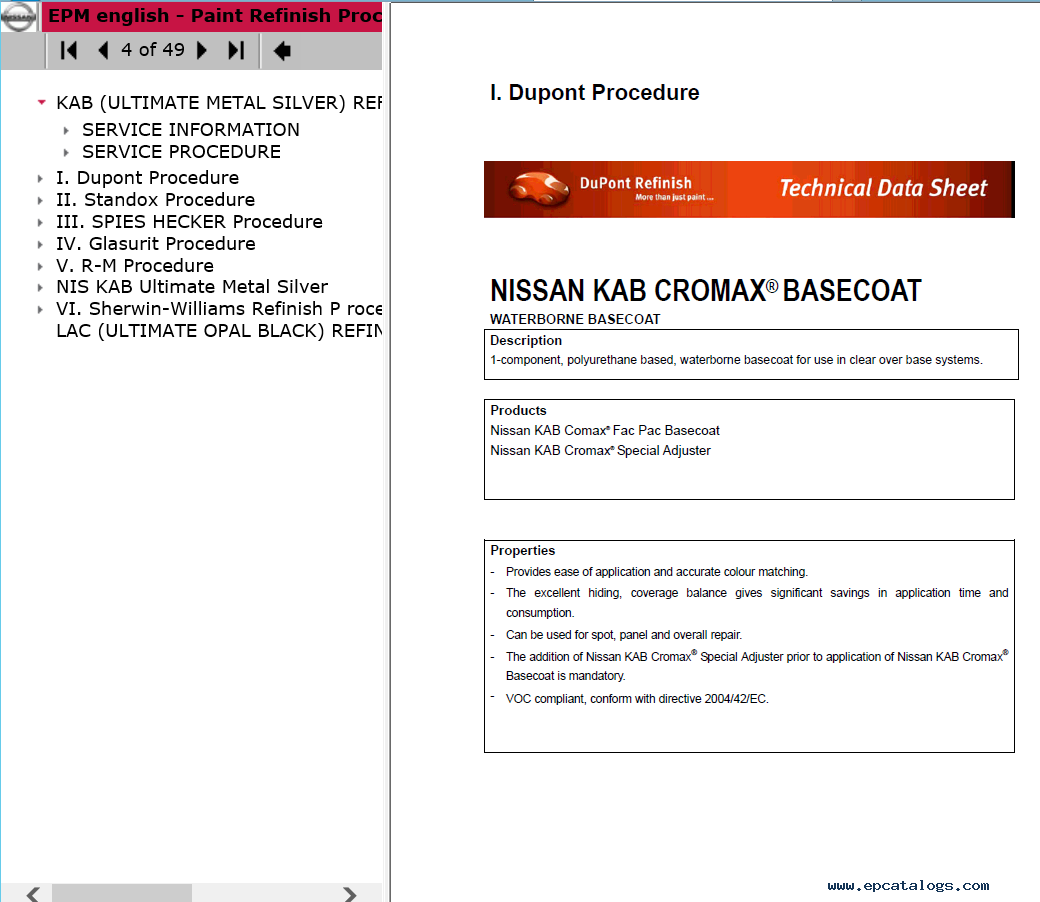Click the NISSAN KAB CROMAX BASECOAT title
The height and width of the screenshot is (902, 1040).
[706, 290]
